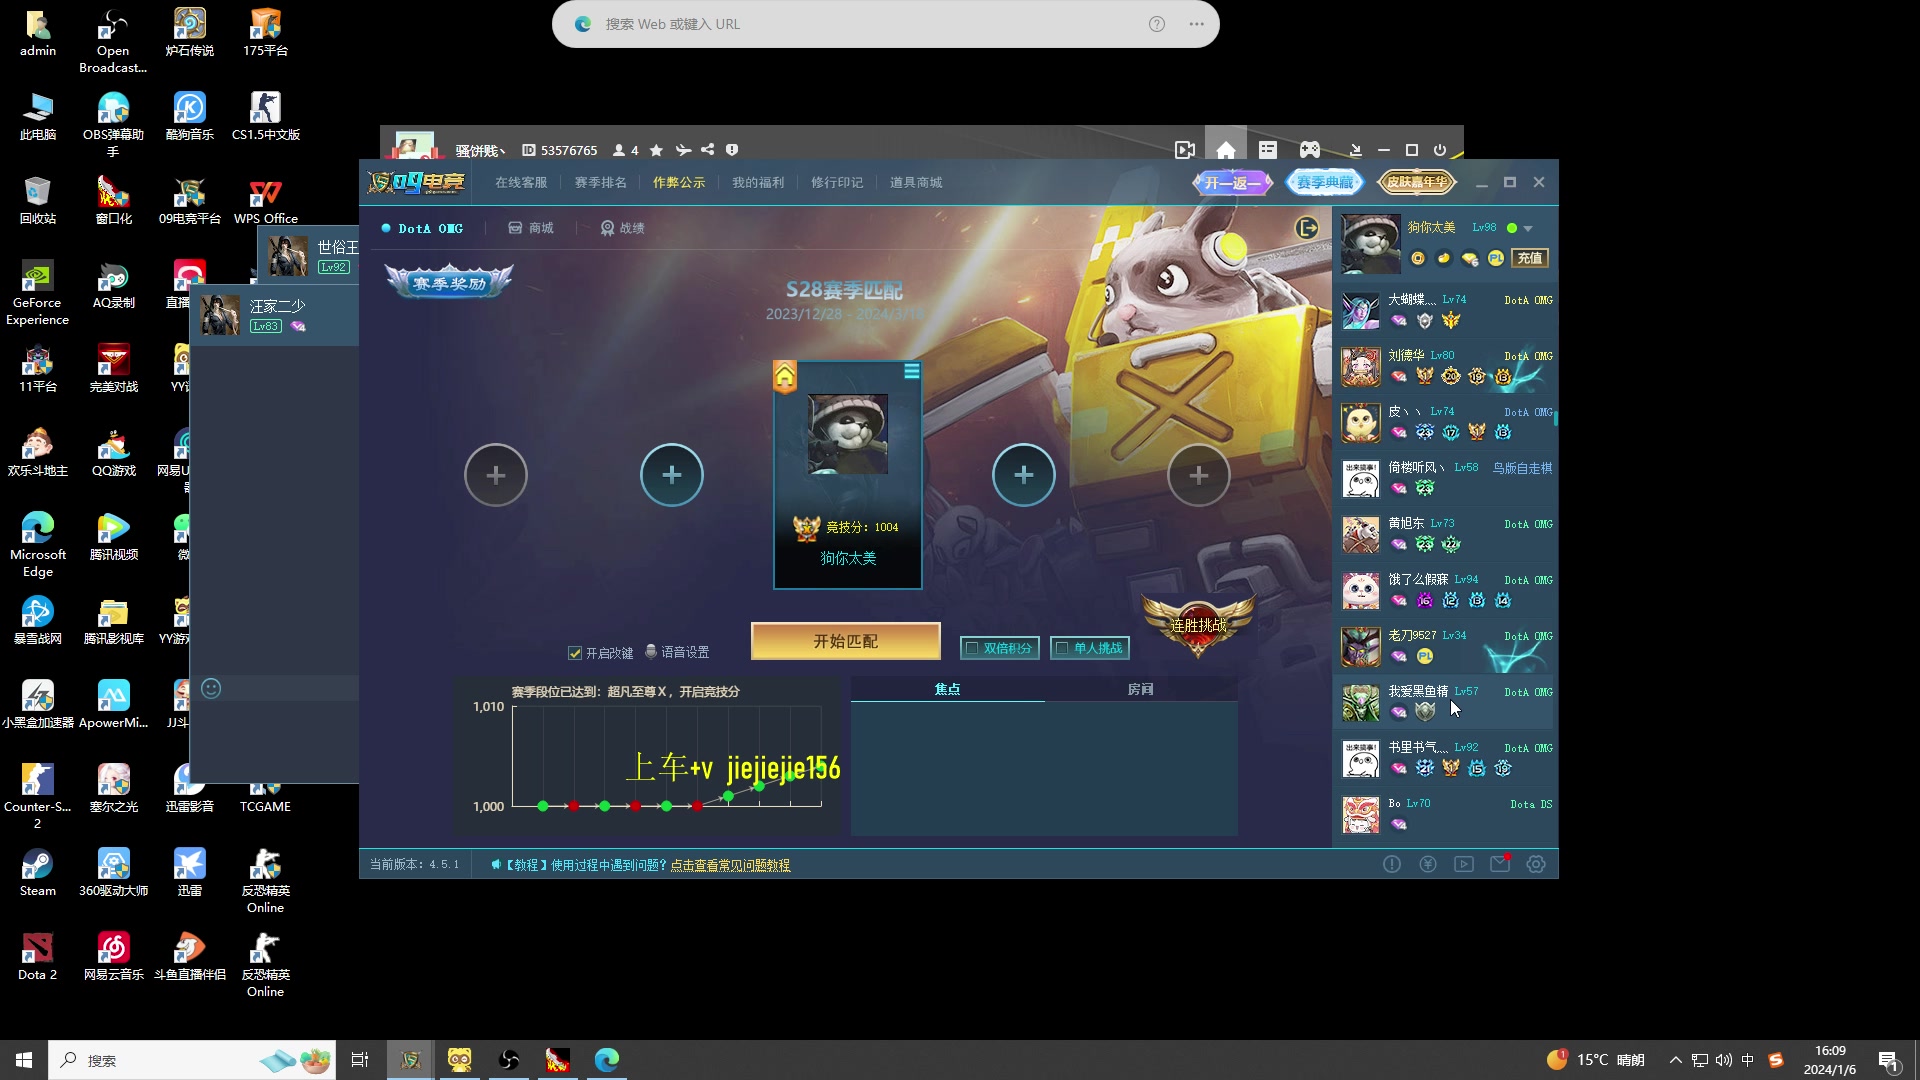Open the 赛季排名 menu

click(600, 182)
